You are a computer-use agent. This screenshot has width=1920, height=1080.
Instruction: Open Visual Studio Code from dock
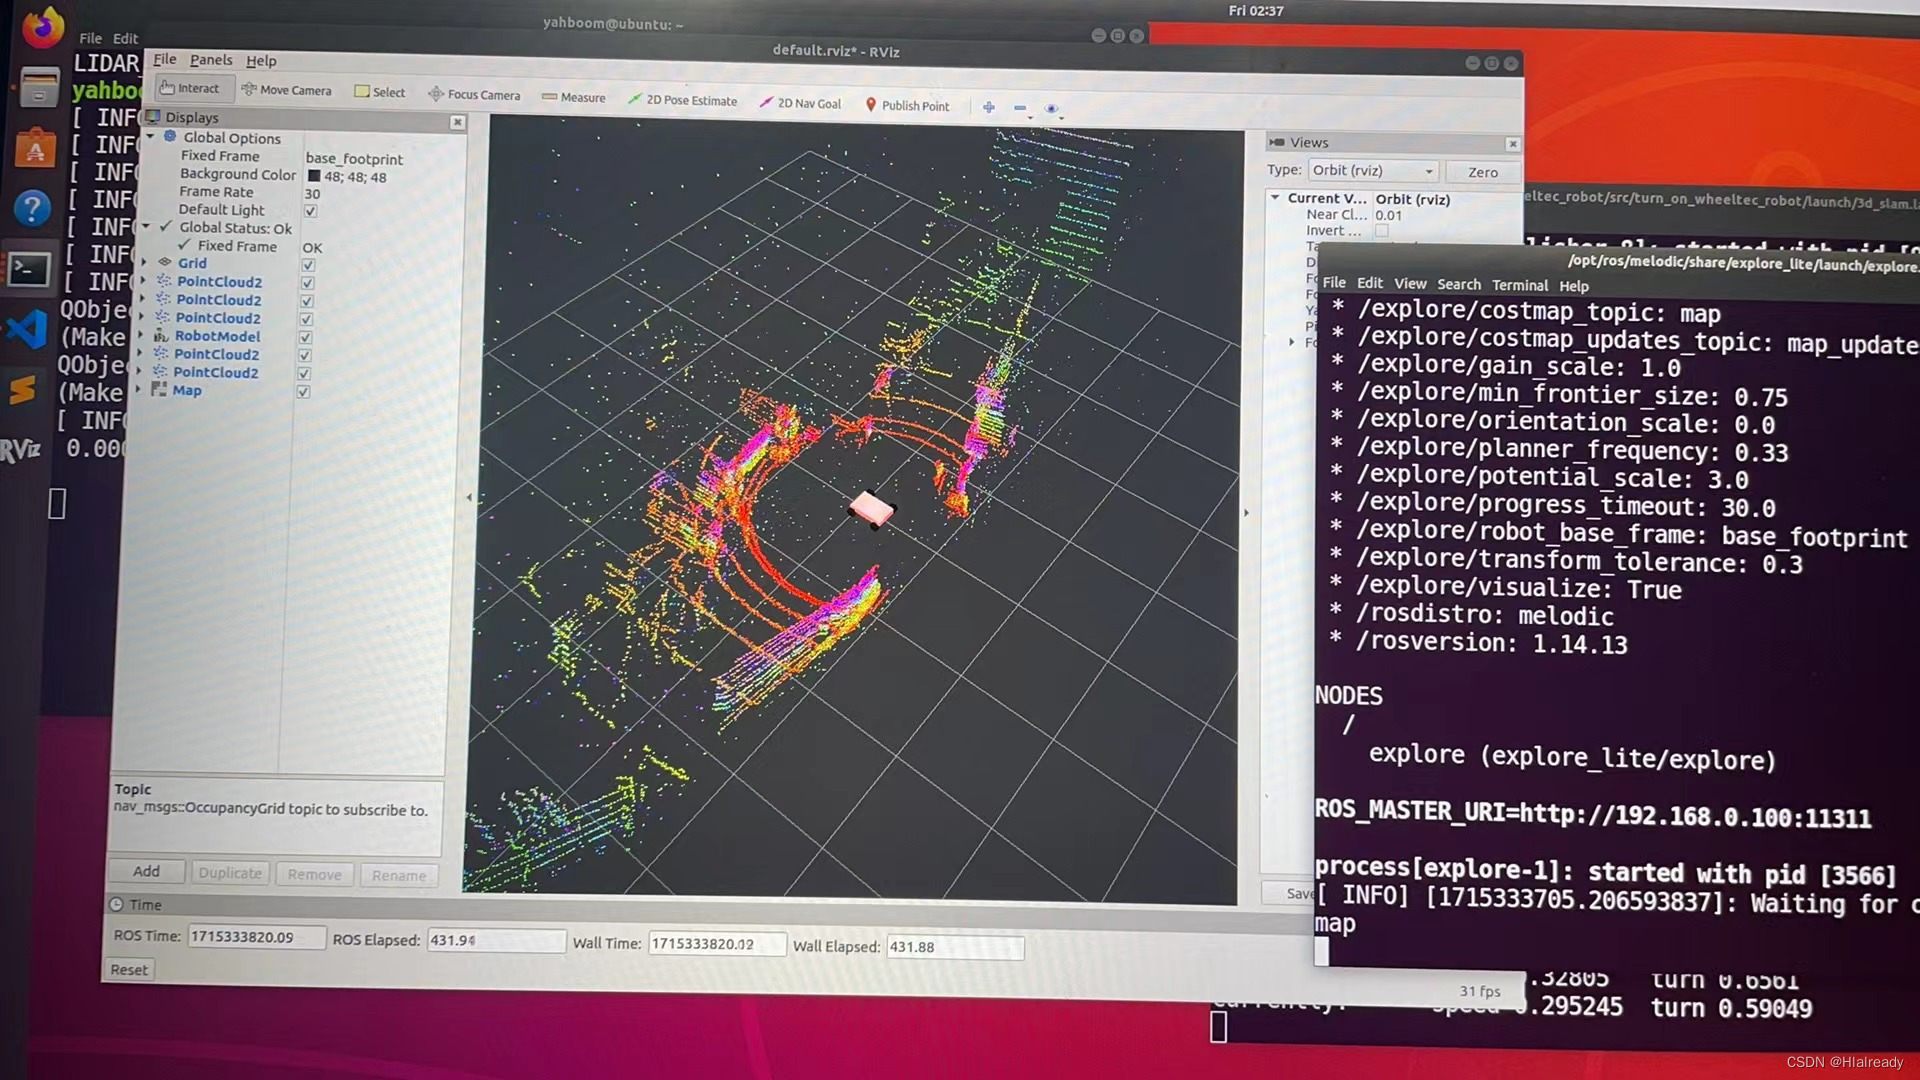tap(28, 329)
